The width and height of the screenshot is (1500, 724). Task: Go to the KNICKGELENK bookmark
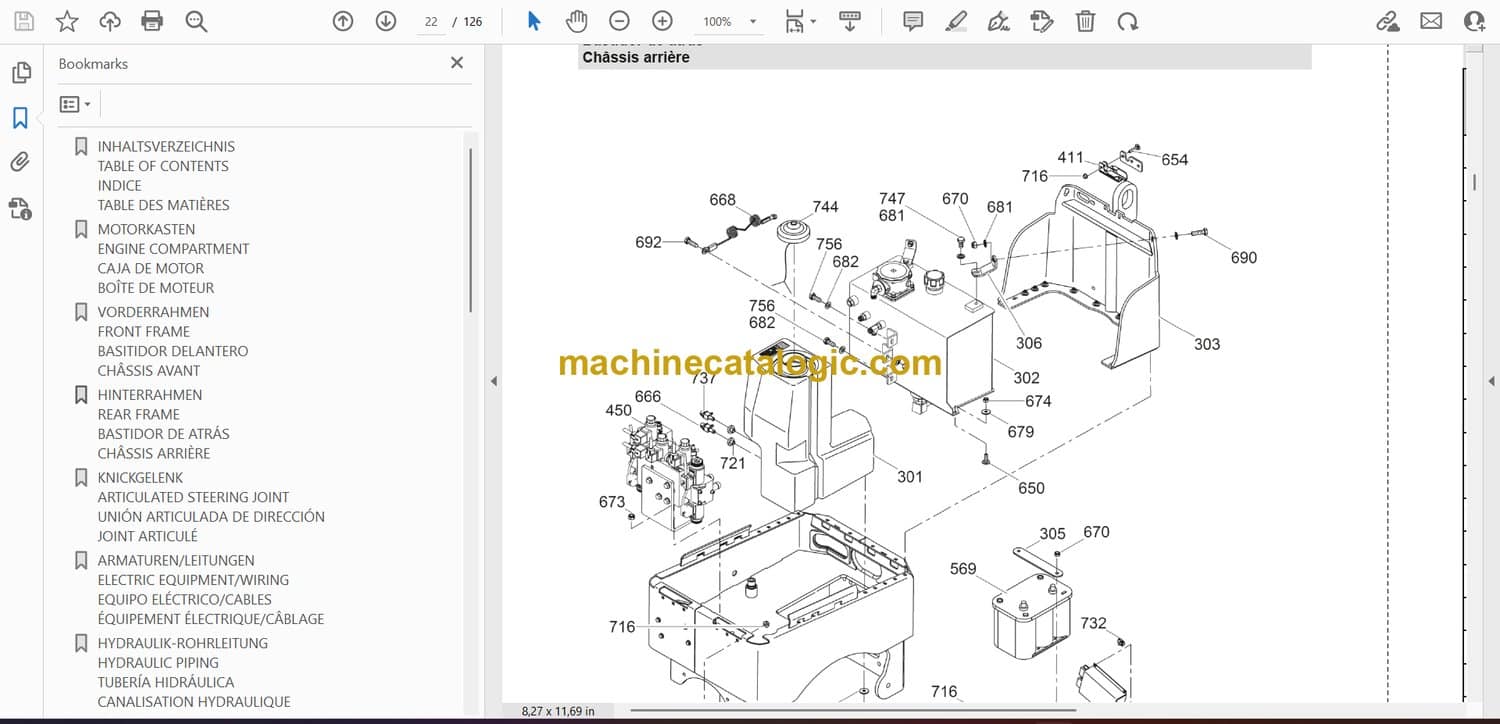coord(140,478)
